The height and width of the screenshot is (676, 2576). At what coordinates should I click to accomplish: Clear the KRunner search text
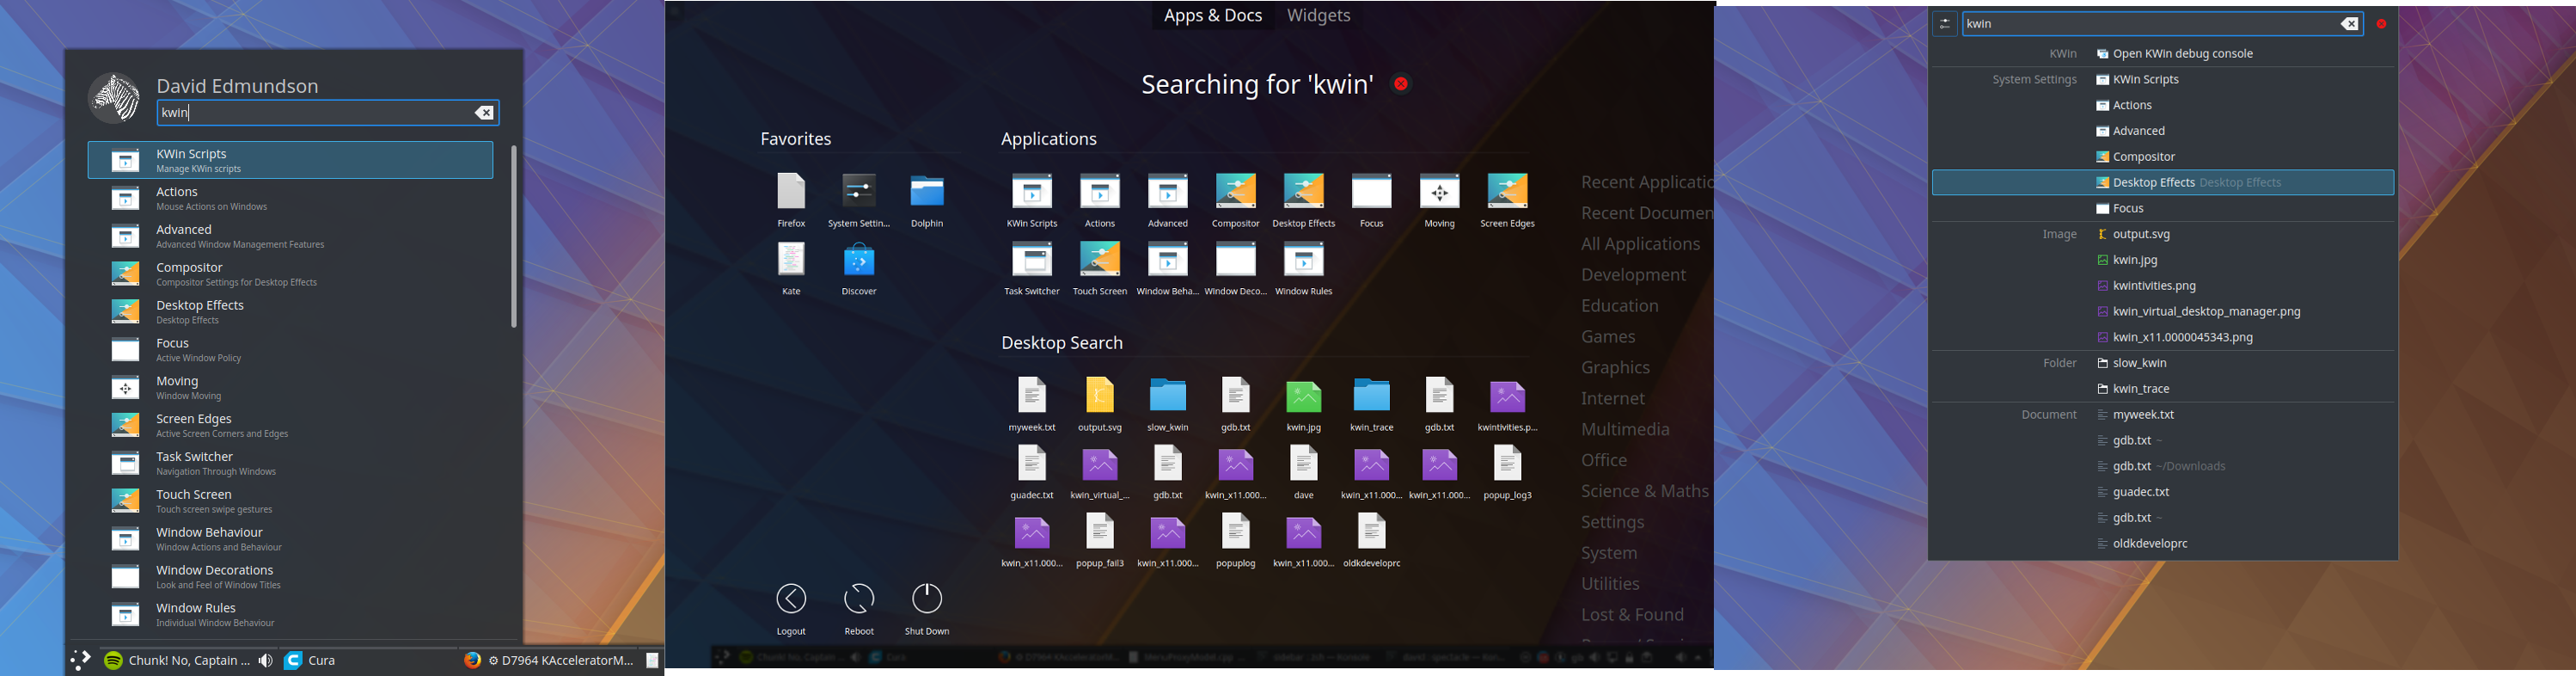2349,24
